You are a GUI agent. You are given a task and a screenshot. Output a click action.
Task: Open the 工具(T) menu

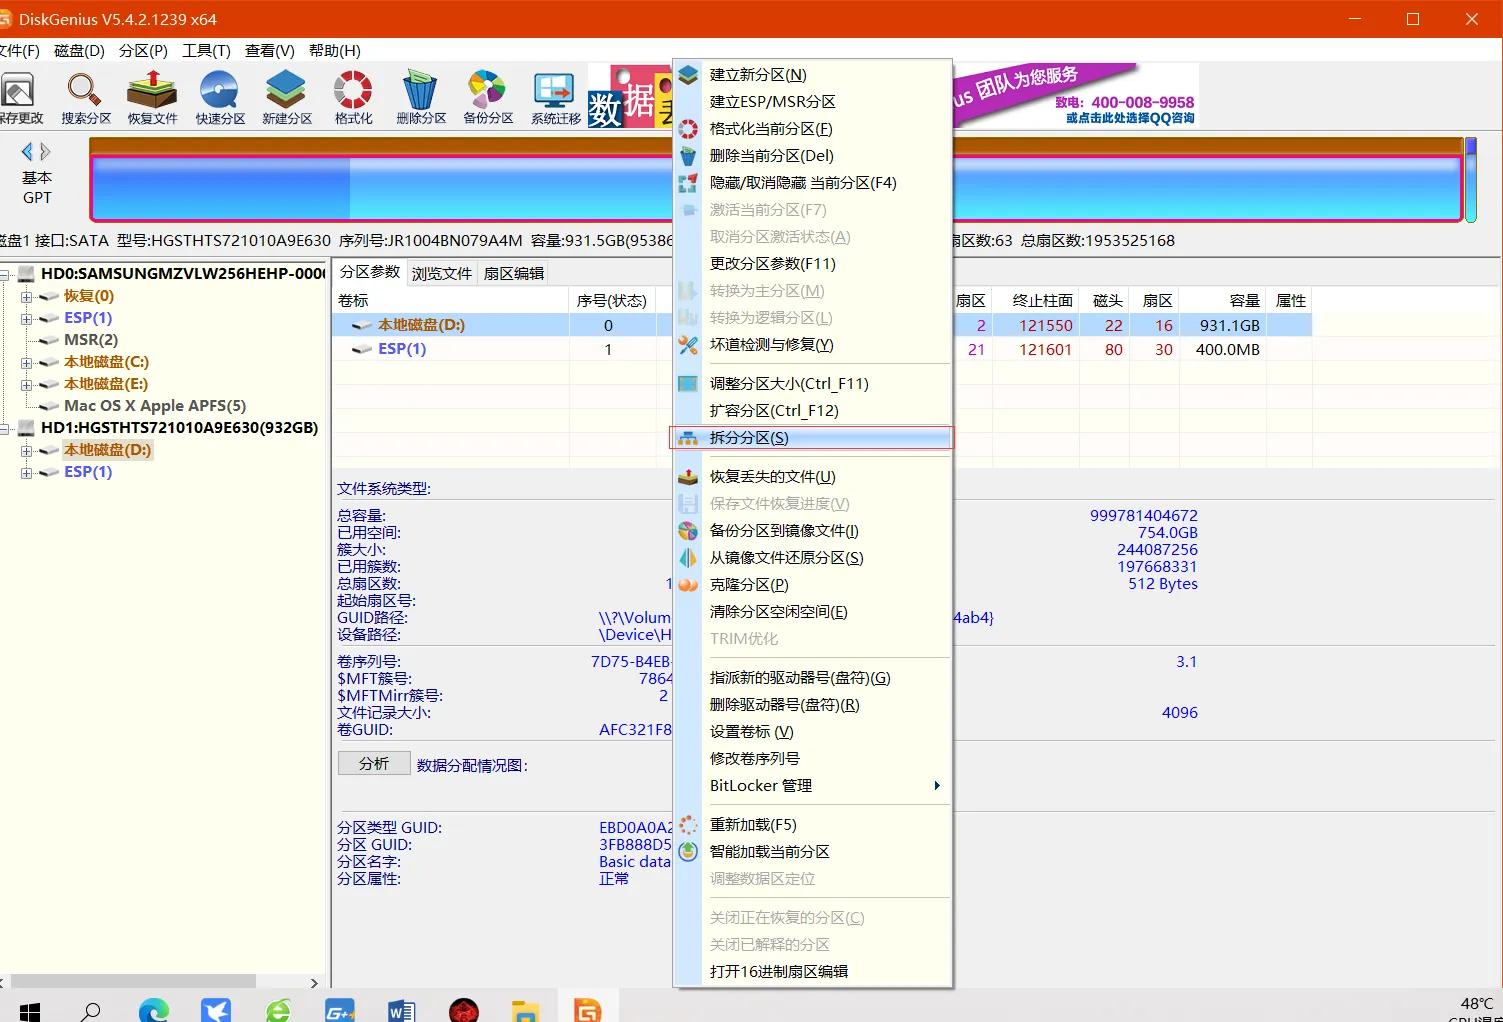coord(206,51)
